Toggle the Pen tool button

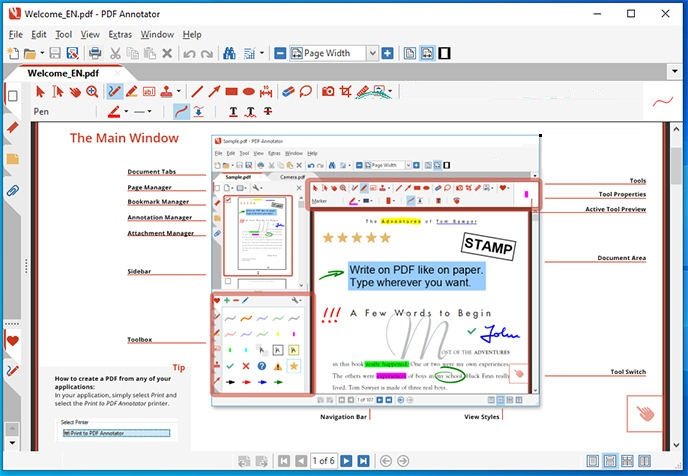(115, 92)
